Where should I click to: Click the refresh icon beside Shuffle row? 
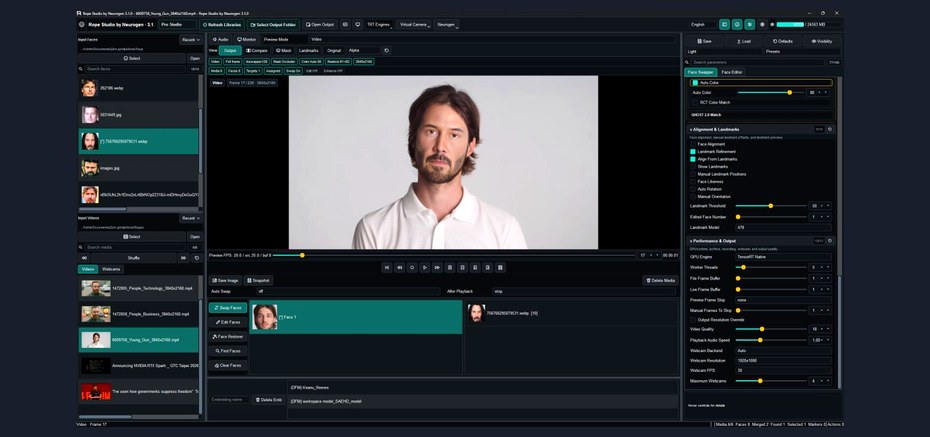pos(196,258)
